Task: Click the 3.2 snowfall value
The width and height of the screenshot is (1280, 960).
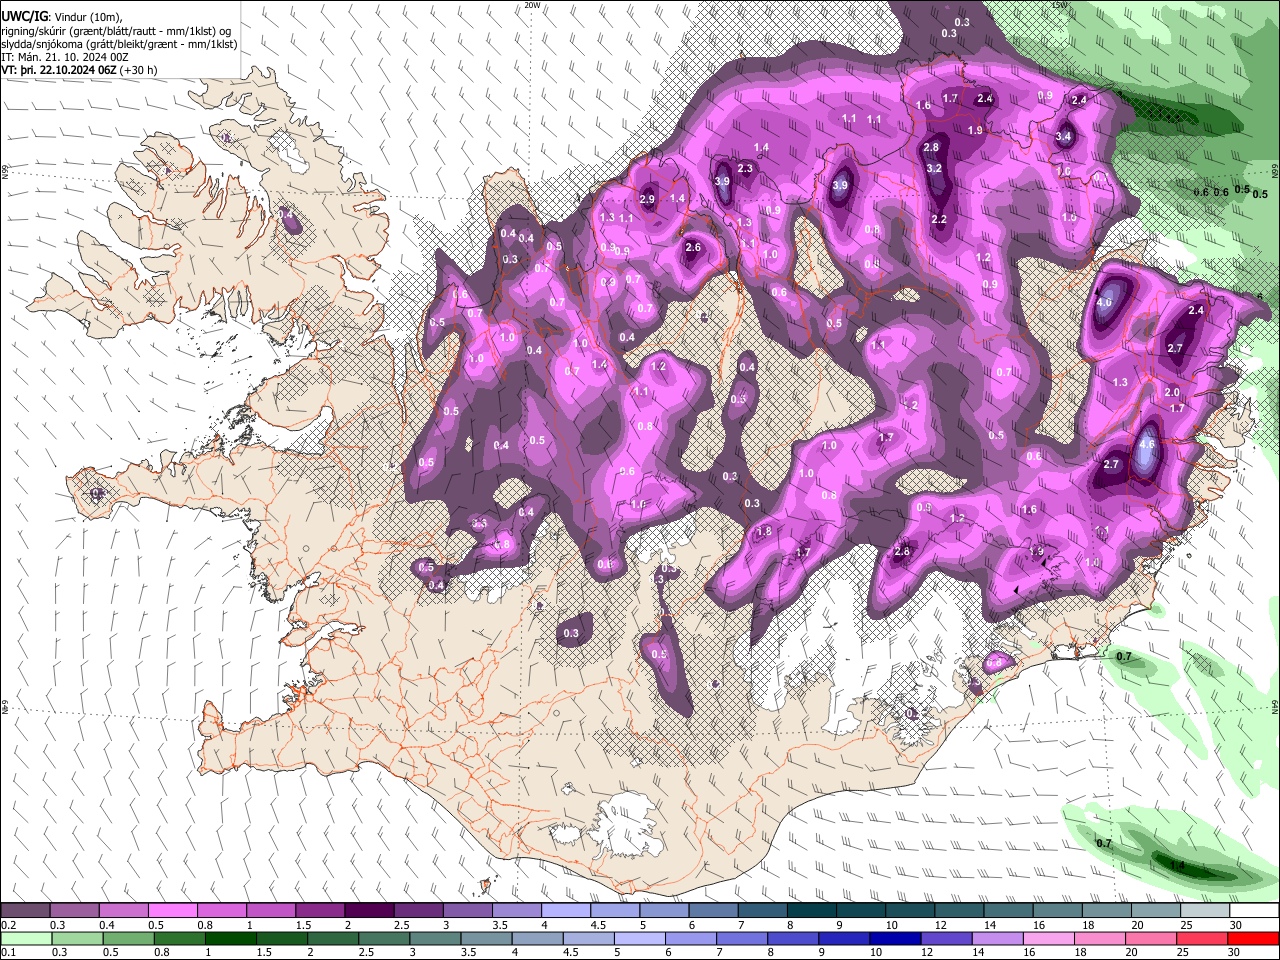Action: (935, 169)
